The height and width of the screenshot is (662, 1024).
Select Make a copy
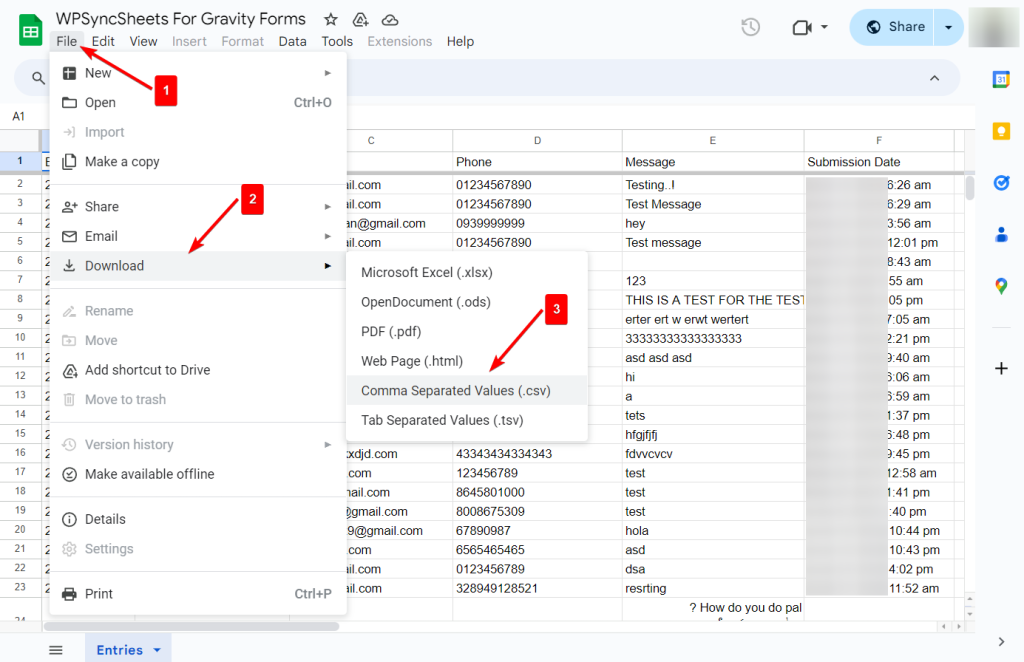click(198, 162)
